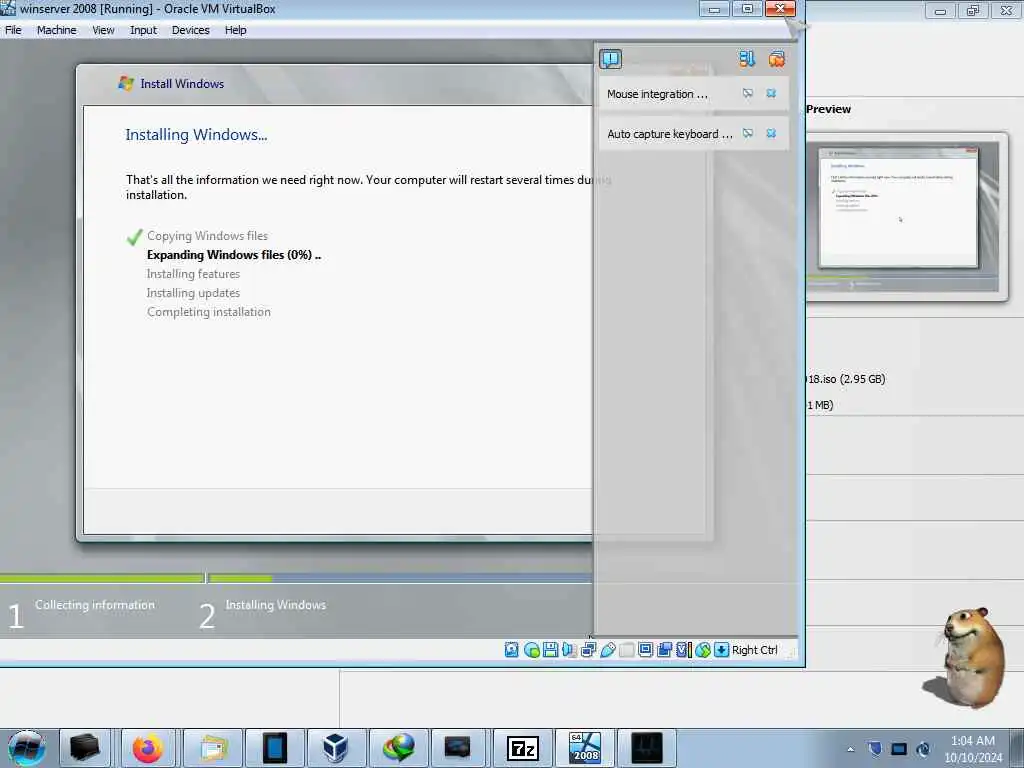
Task: Click the Installing updates step
Action: (x=193, y=293)
